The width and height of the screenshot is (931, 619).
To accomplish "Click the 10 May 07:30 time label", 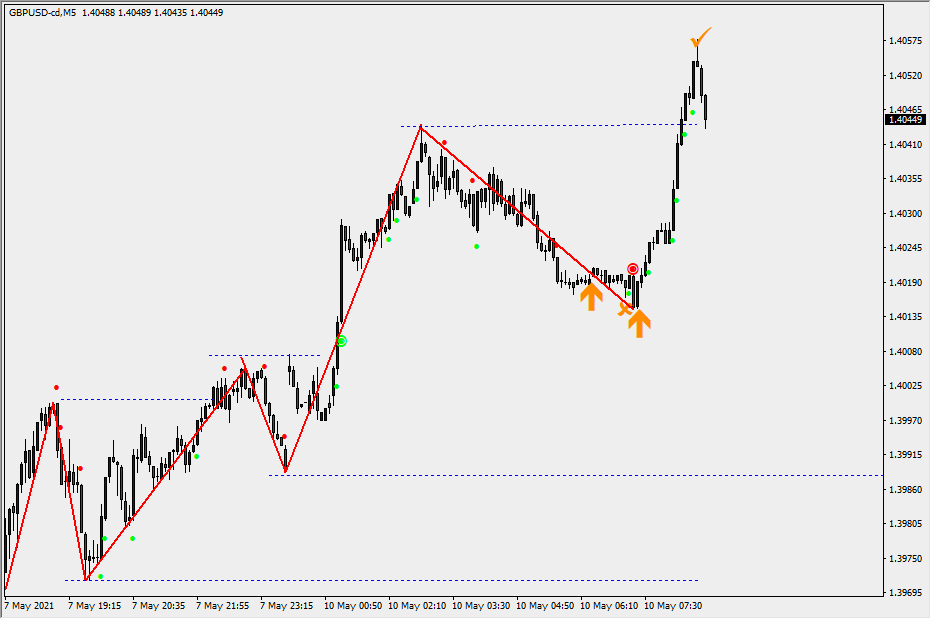I will [x=675, y=605].
